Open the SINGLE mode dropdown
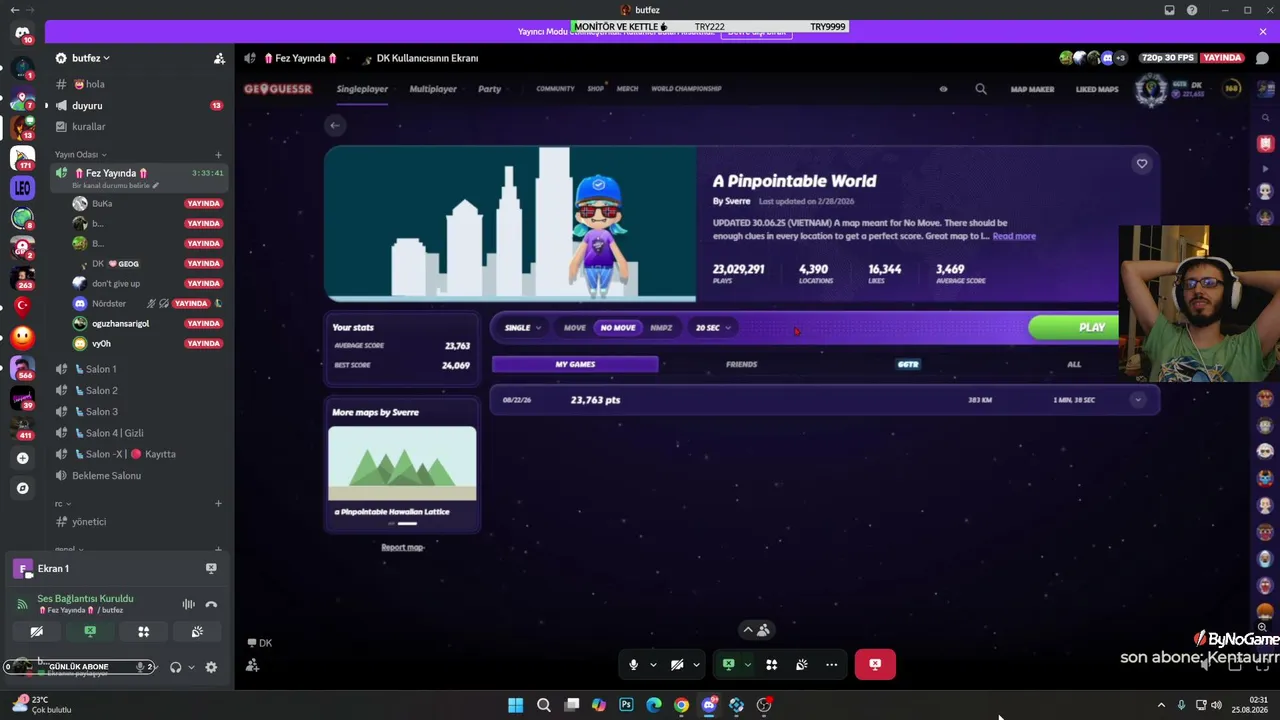1280x720 pixels. click(x=522, y=328)
